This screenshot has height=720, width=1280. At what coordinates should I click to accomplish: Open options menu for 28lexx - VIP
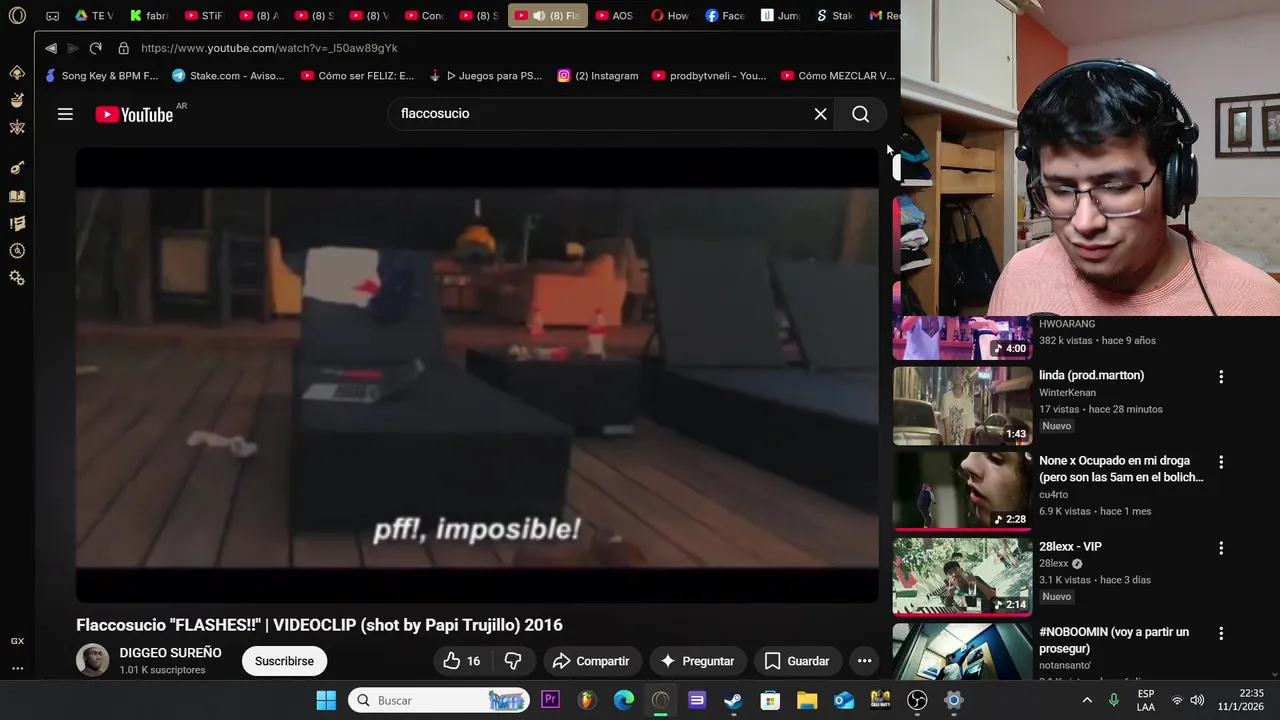click(1220, 548)
